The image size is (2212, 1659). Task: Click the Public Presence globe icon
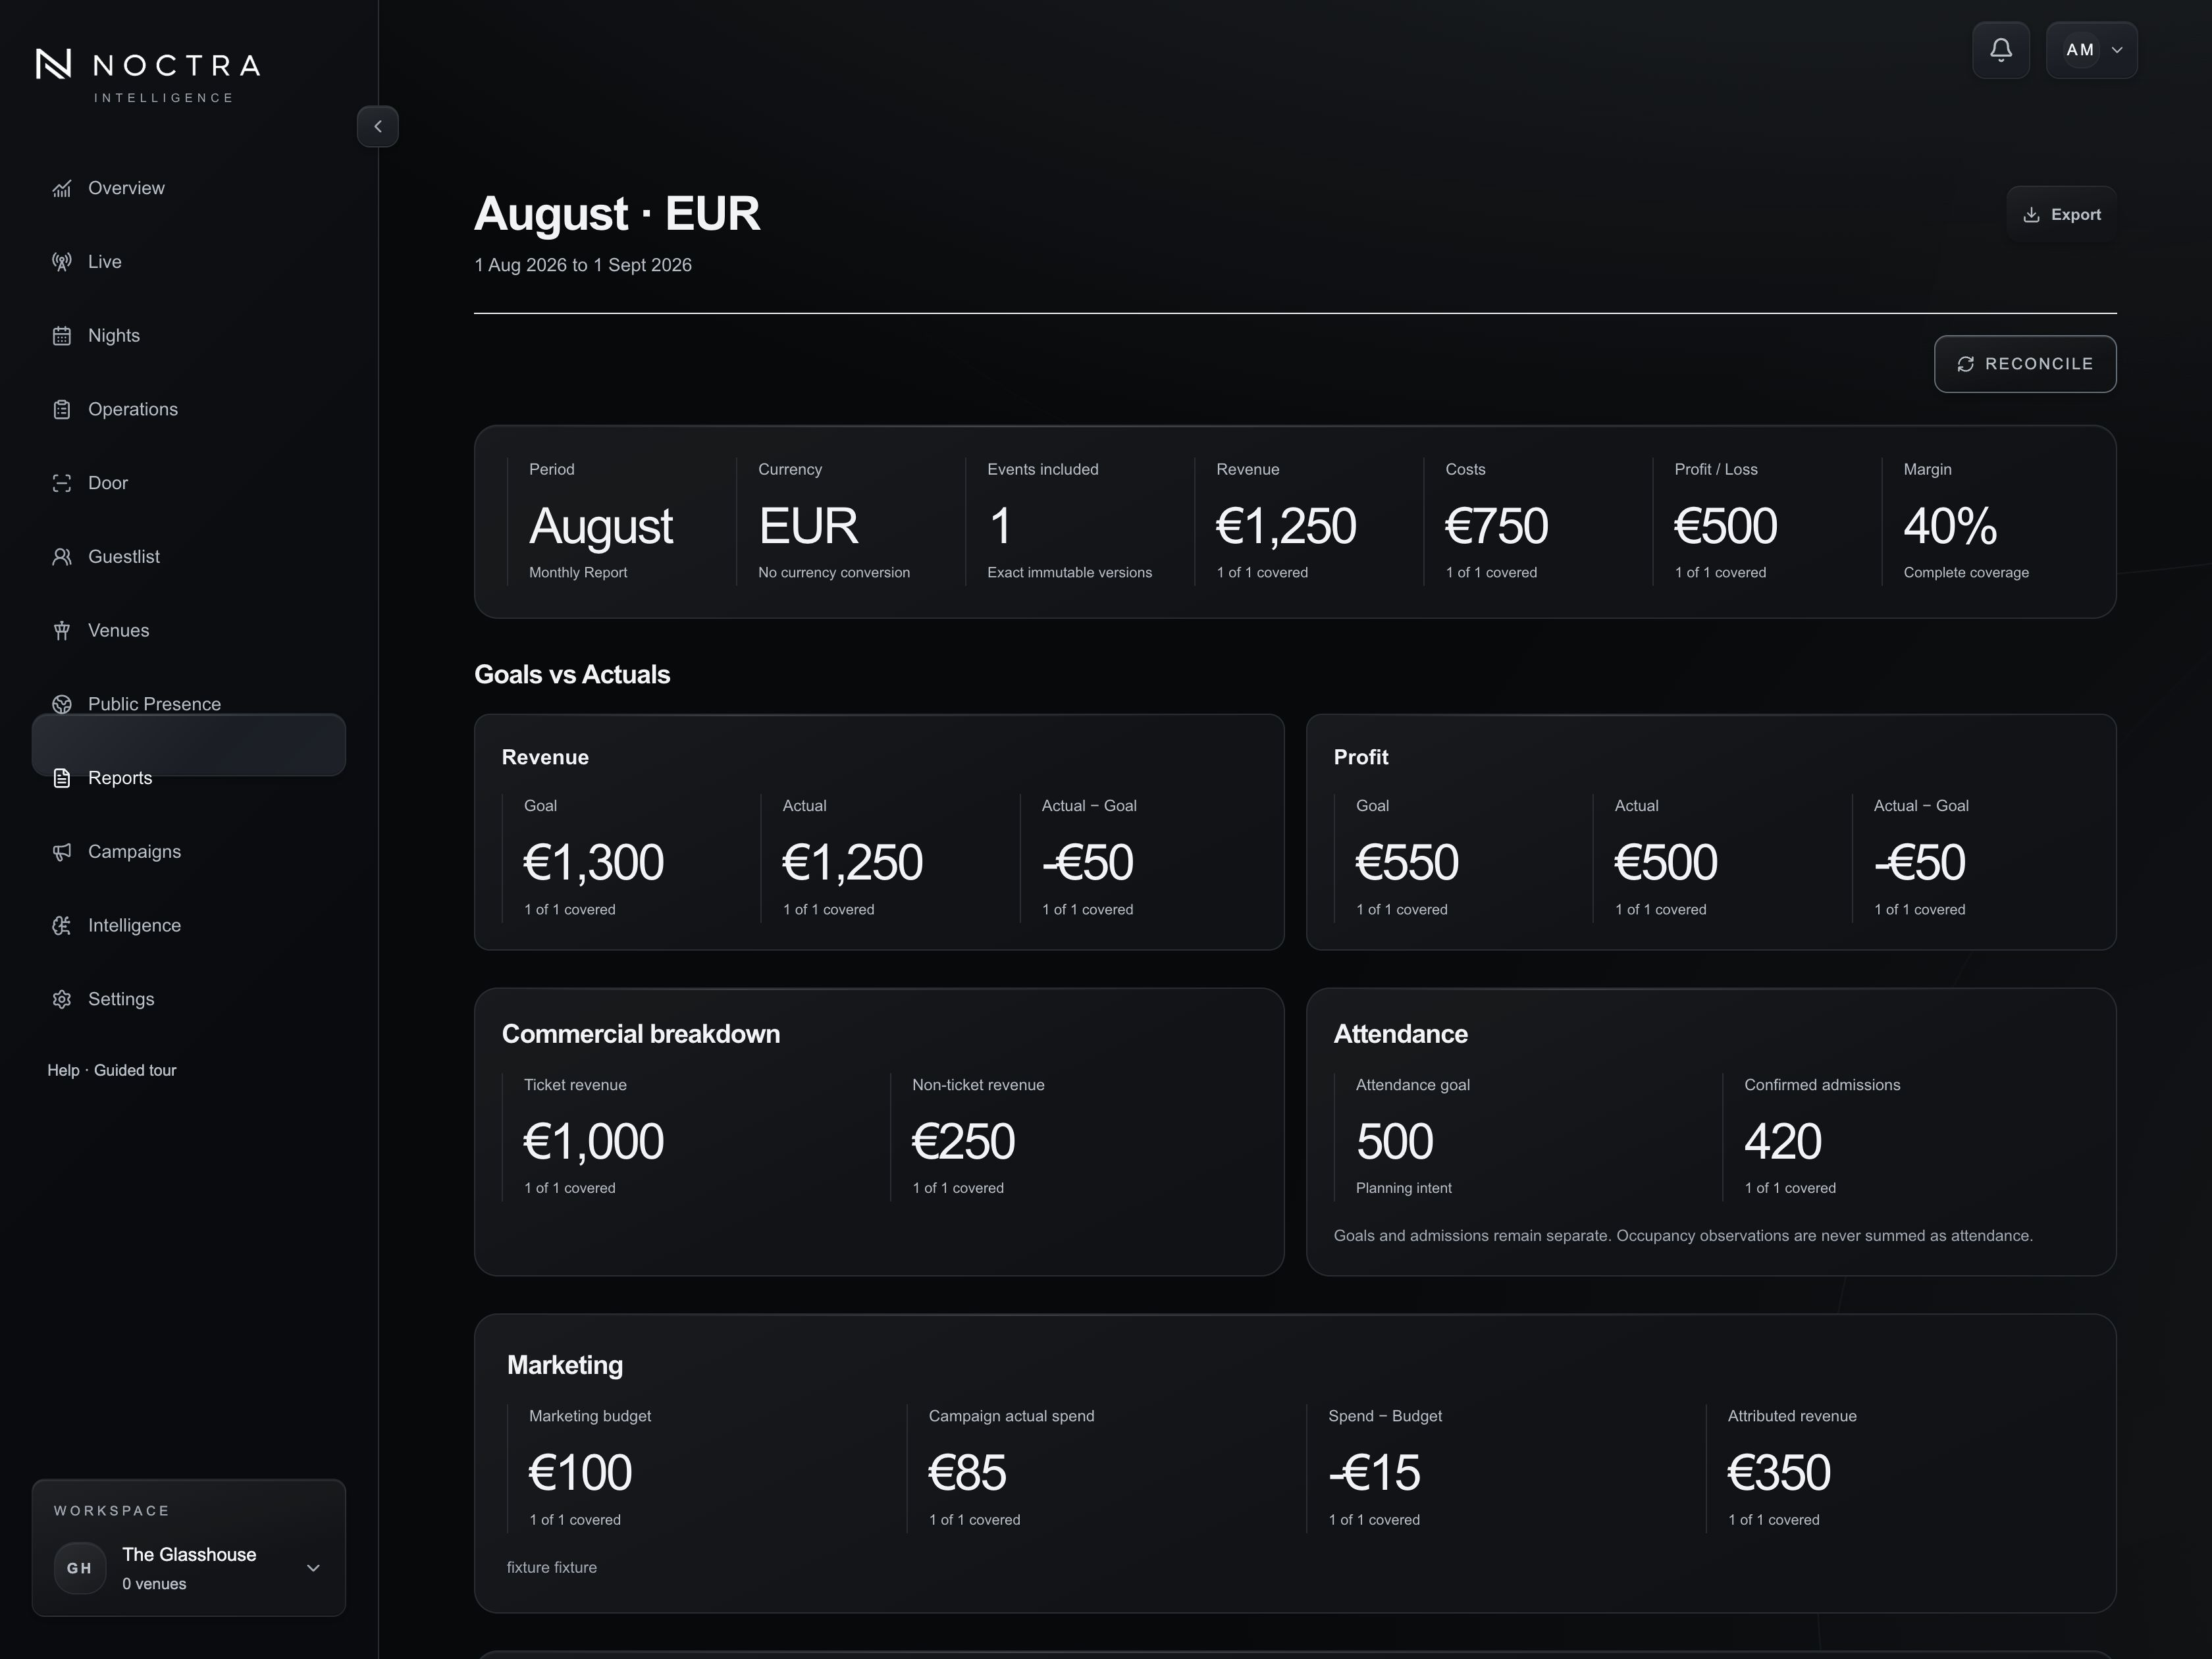(x=62, y=704)
